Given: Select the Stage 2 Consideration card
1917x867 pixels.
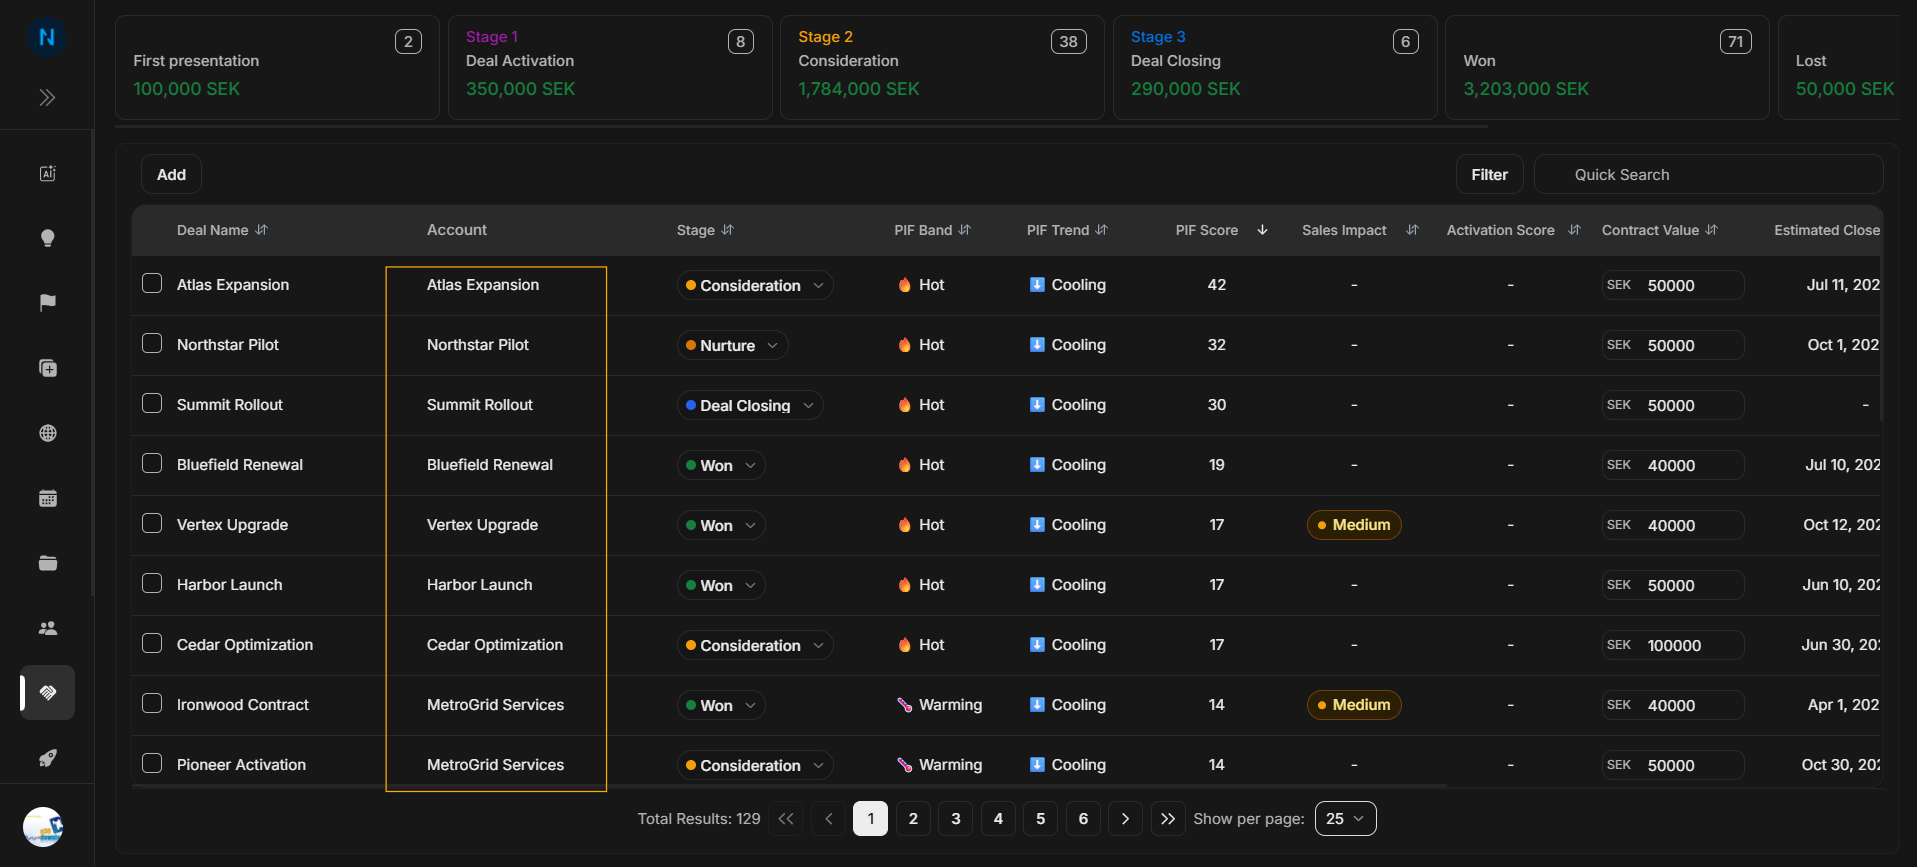Looking at the screenshot, I should [942, 67].
